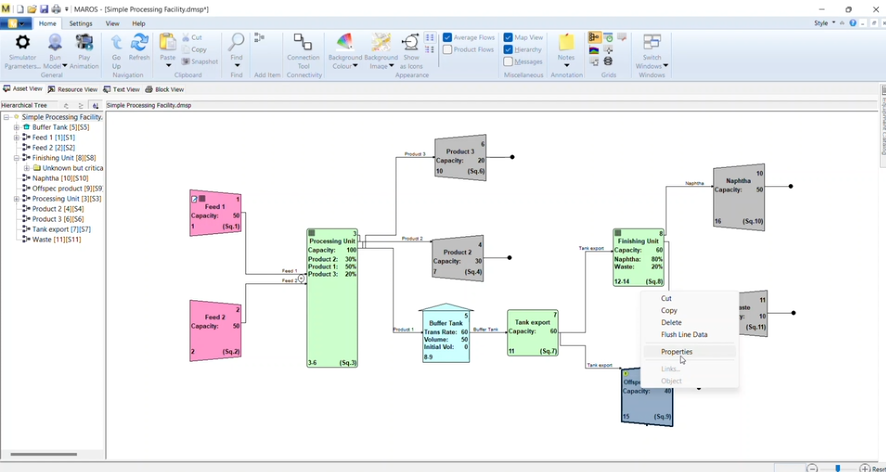Click the open folder icon in title bar
Viewport: 886px width, 472px height.
coord(32,9)
